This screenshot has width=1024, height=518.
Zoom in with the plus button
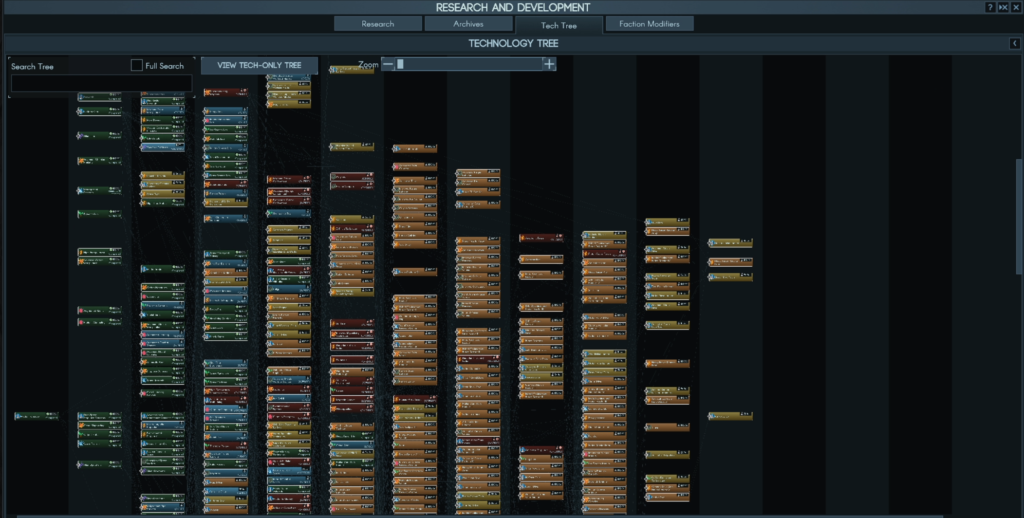click(x=549, y=64)
